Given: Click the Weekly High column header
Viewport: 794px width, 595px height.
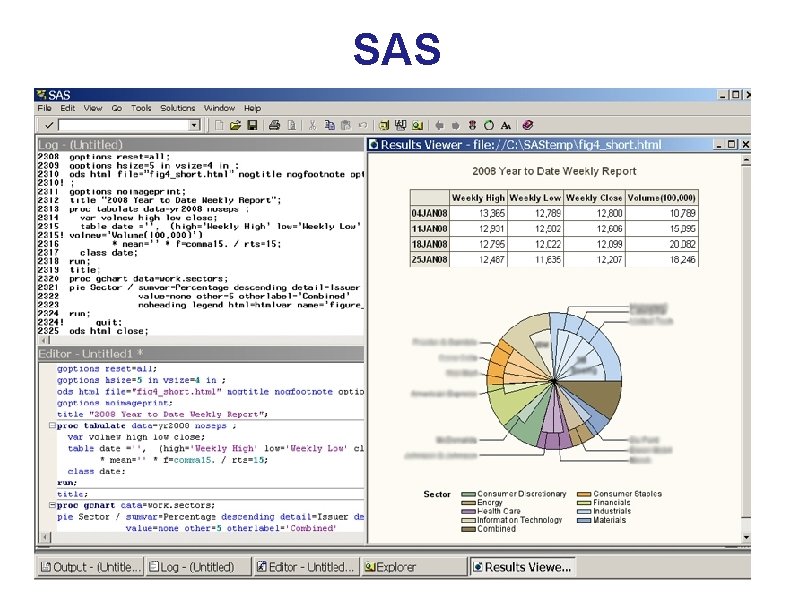Looking at the screenshot, I should point(478,198).
